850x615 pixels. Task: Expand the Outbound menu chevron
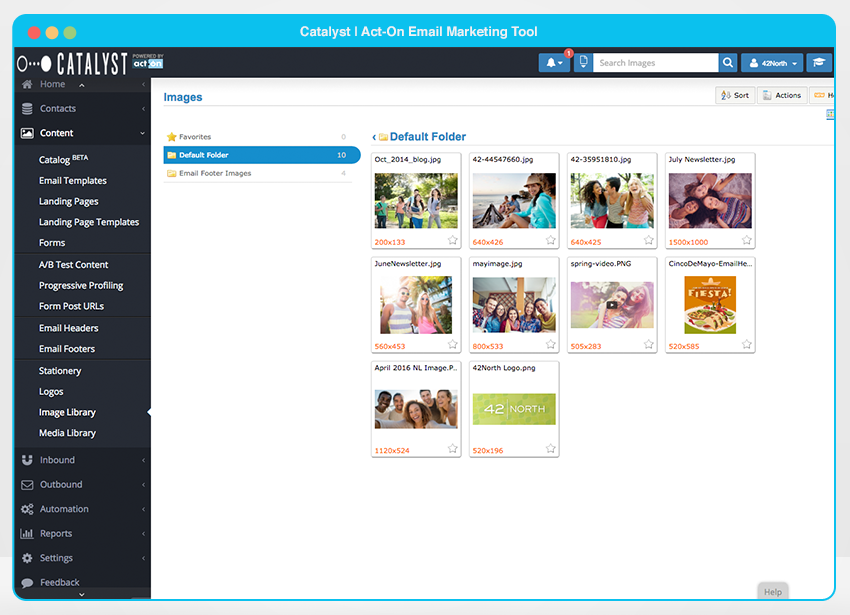click(143, 485)
